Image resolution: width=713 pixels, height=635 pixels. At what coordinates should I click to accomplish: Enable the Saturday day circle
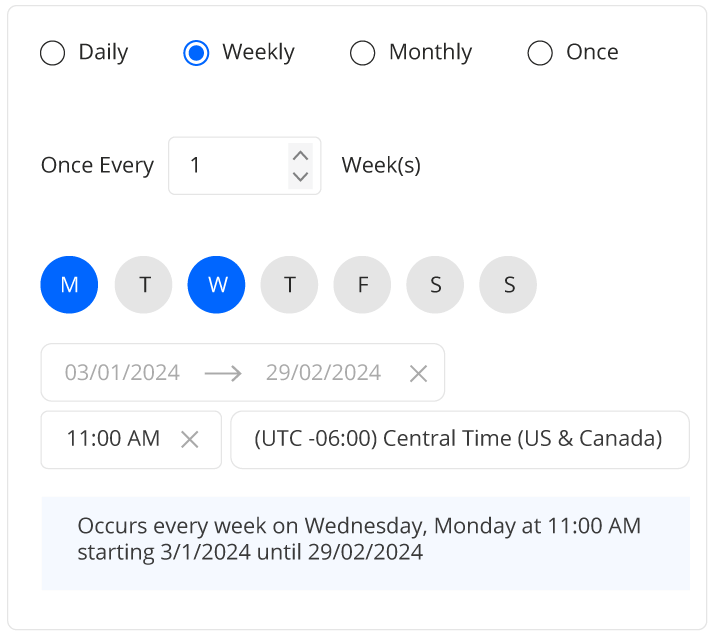(435, 284)
